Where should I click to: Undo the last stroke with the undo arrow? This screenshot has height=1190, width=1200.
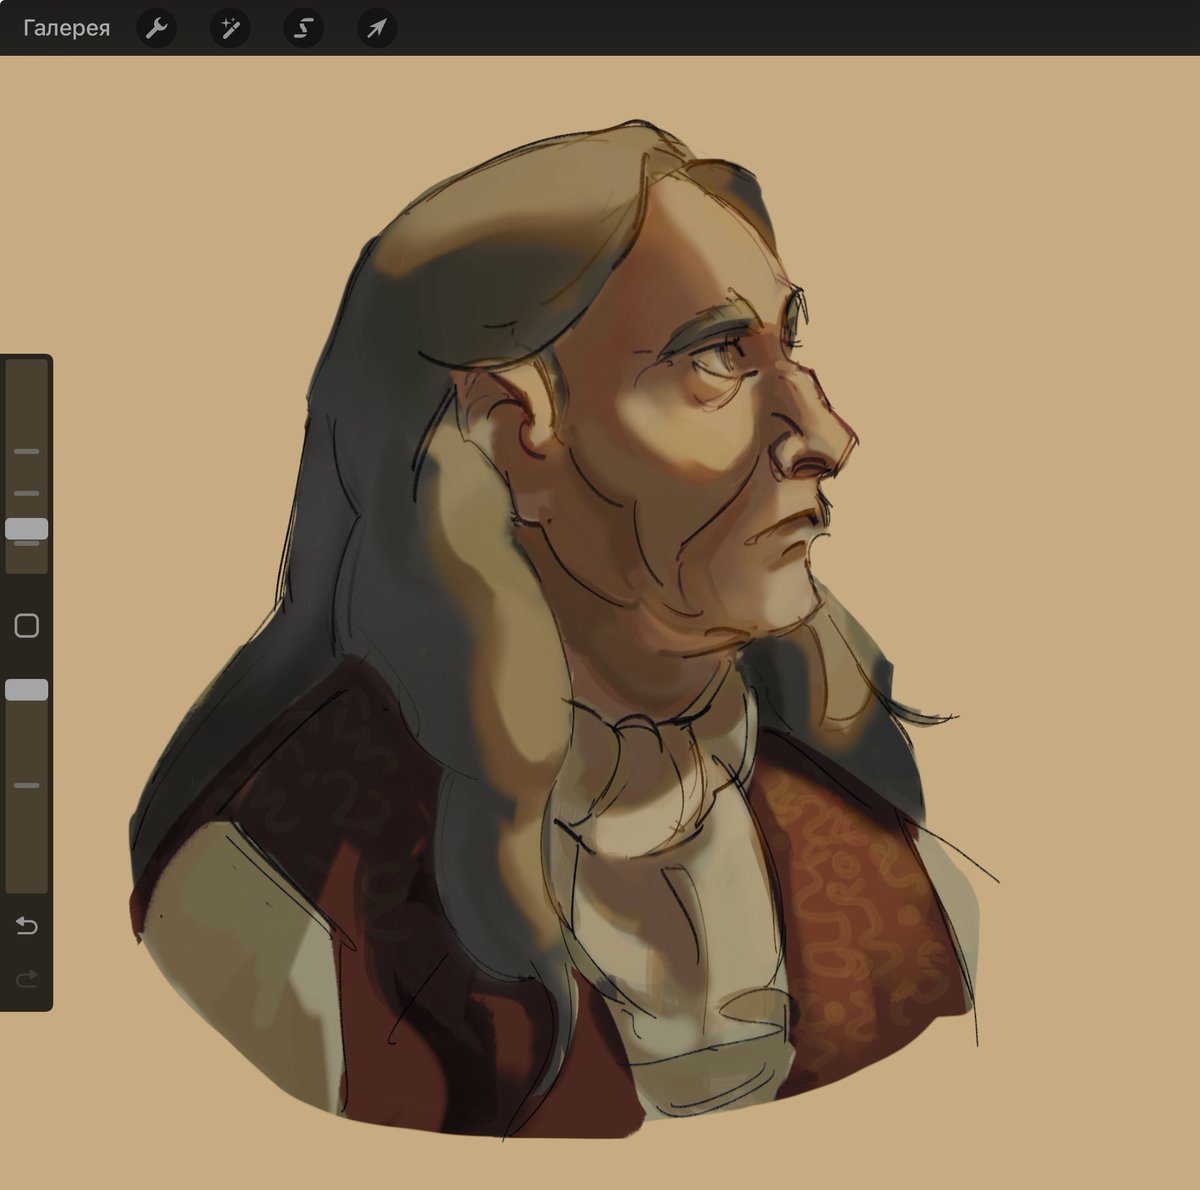27,925
